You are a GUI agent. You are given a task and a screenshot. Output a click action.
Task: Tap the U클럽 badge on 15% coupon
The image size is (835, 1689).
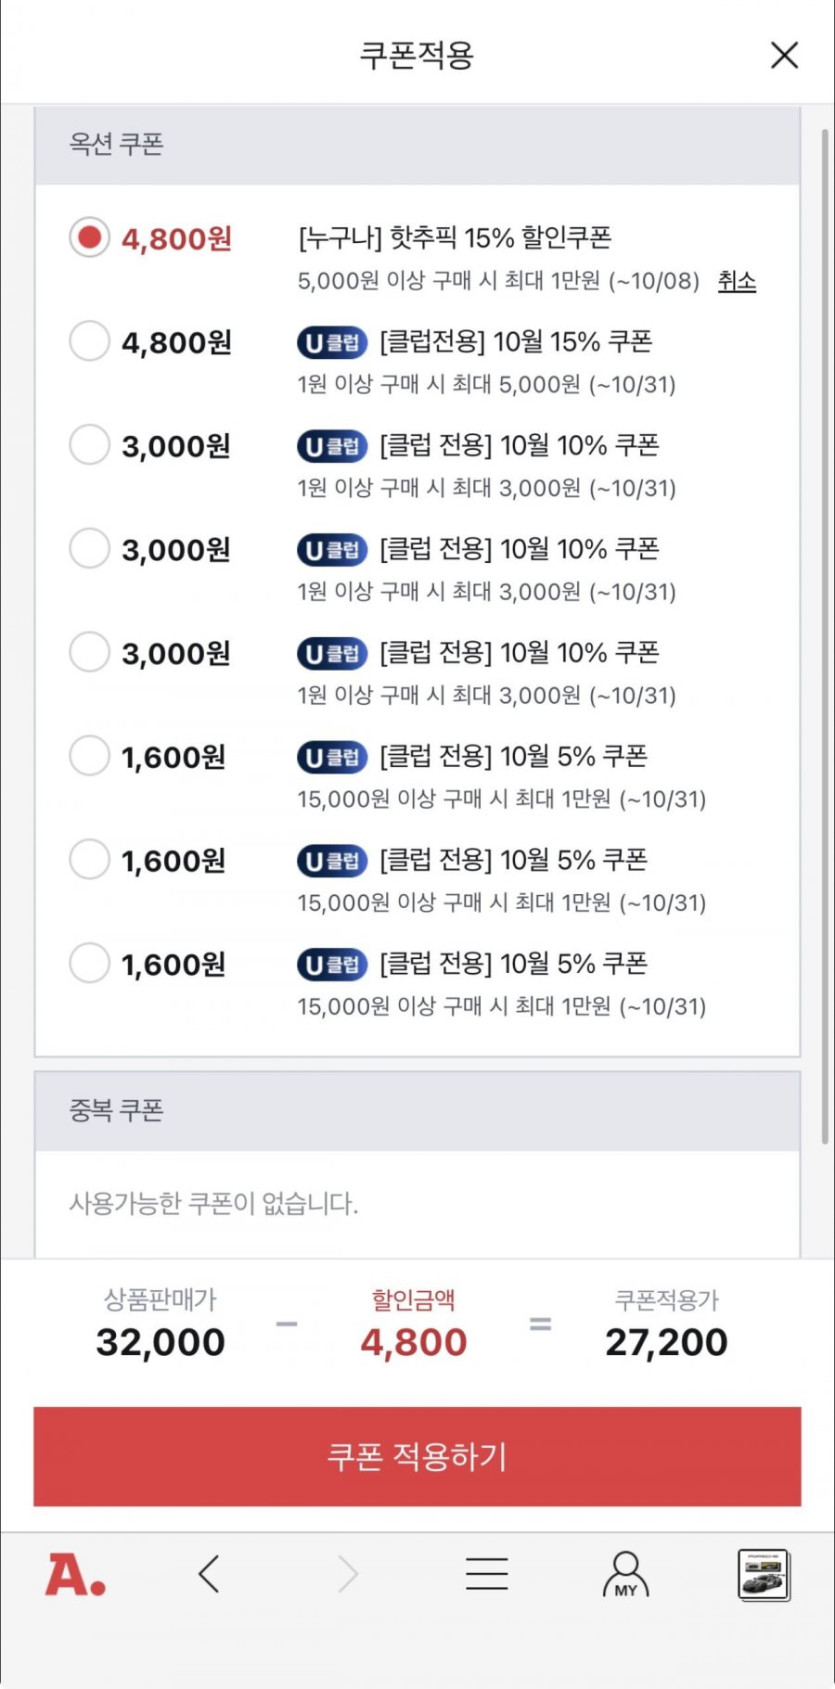click(x=332, y=342)
